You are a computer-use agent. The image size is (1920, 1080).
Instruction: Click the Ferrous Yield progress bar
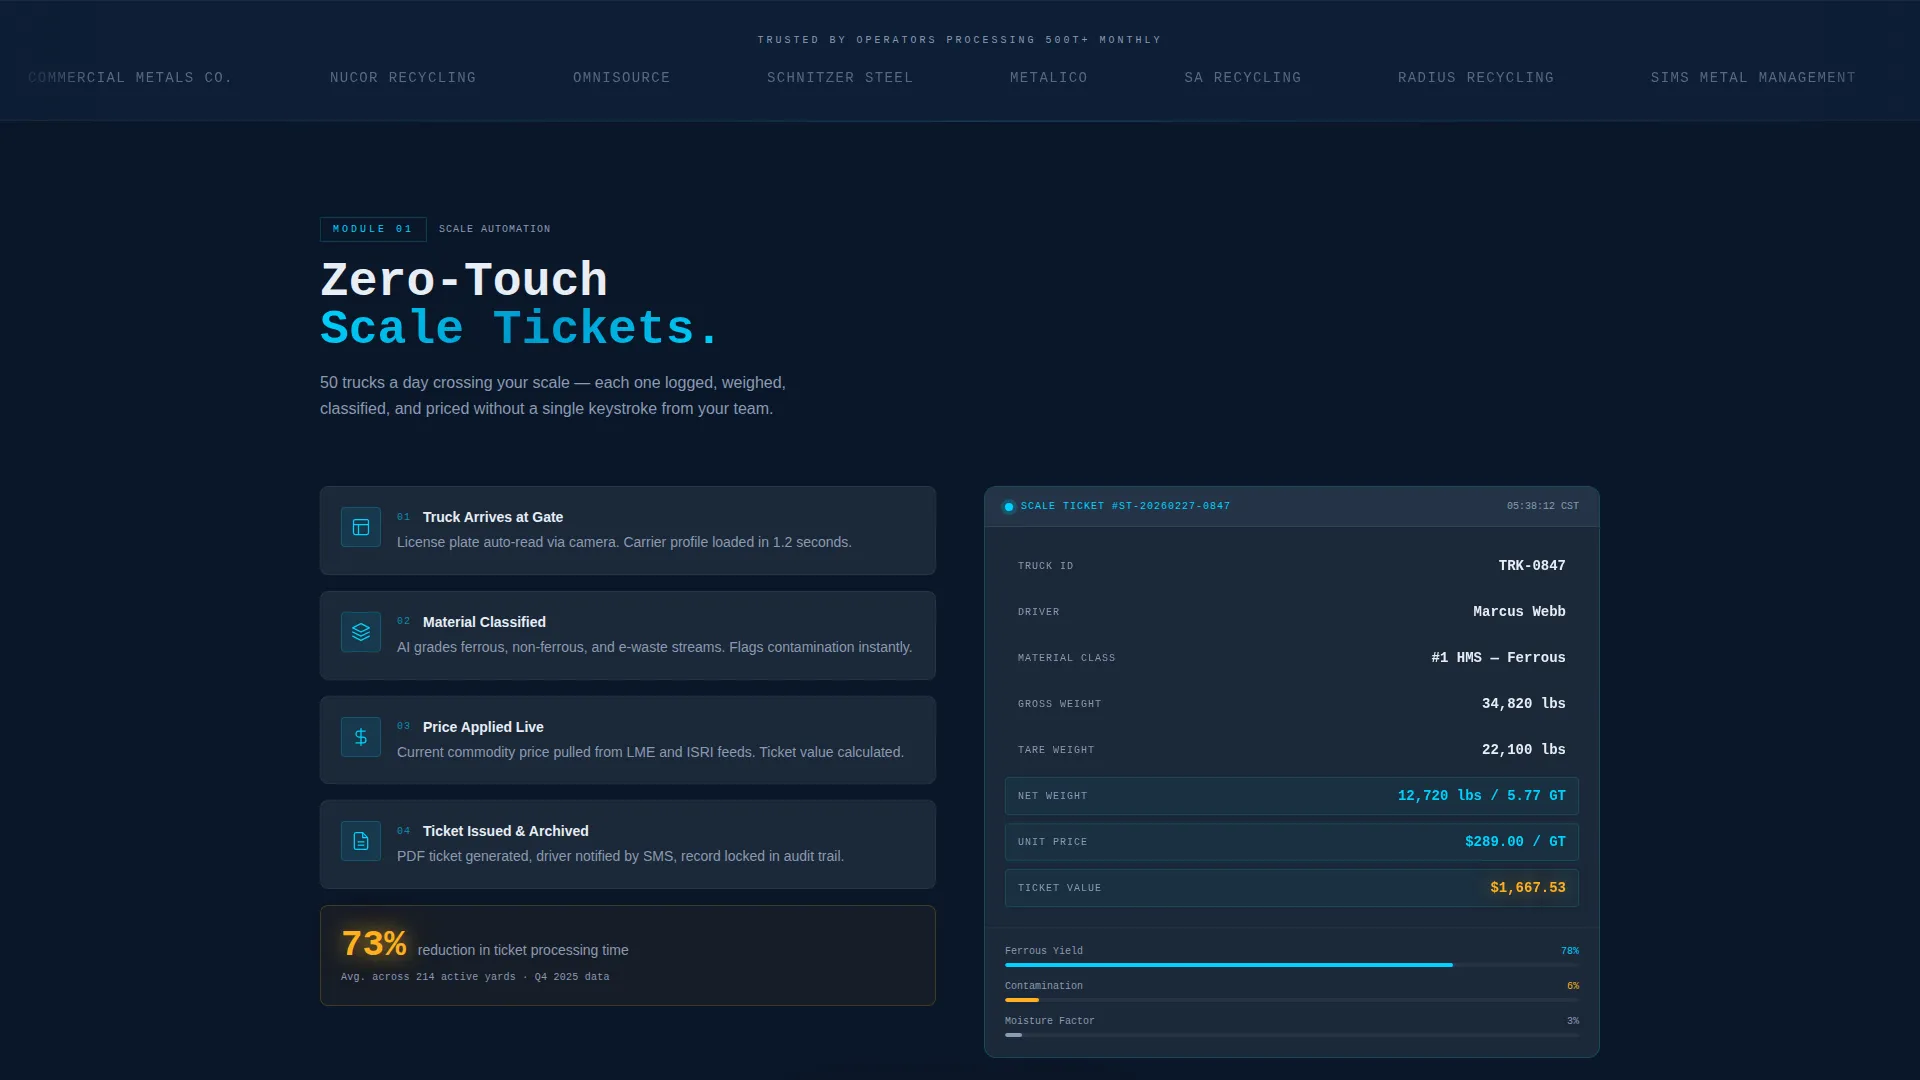(1292, 965)
